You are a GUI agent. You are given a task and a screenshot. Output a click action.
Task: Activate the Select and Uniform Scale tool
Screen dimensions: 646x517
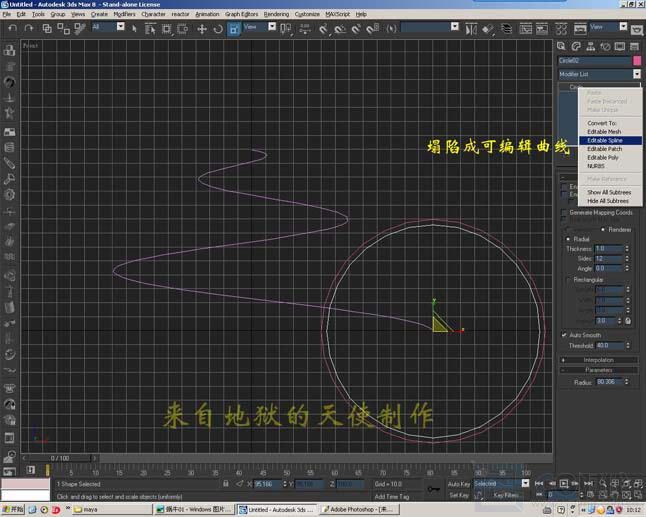(x=234, y=29)
